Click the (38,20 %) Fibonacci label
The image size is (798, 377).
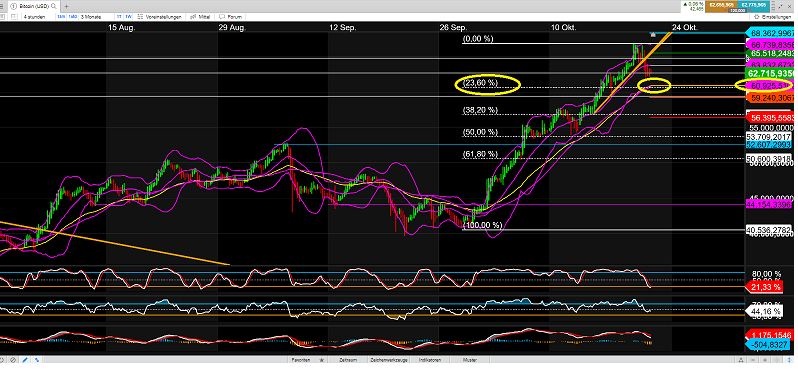(x=480, y=110)
